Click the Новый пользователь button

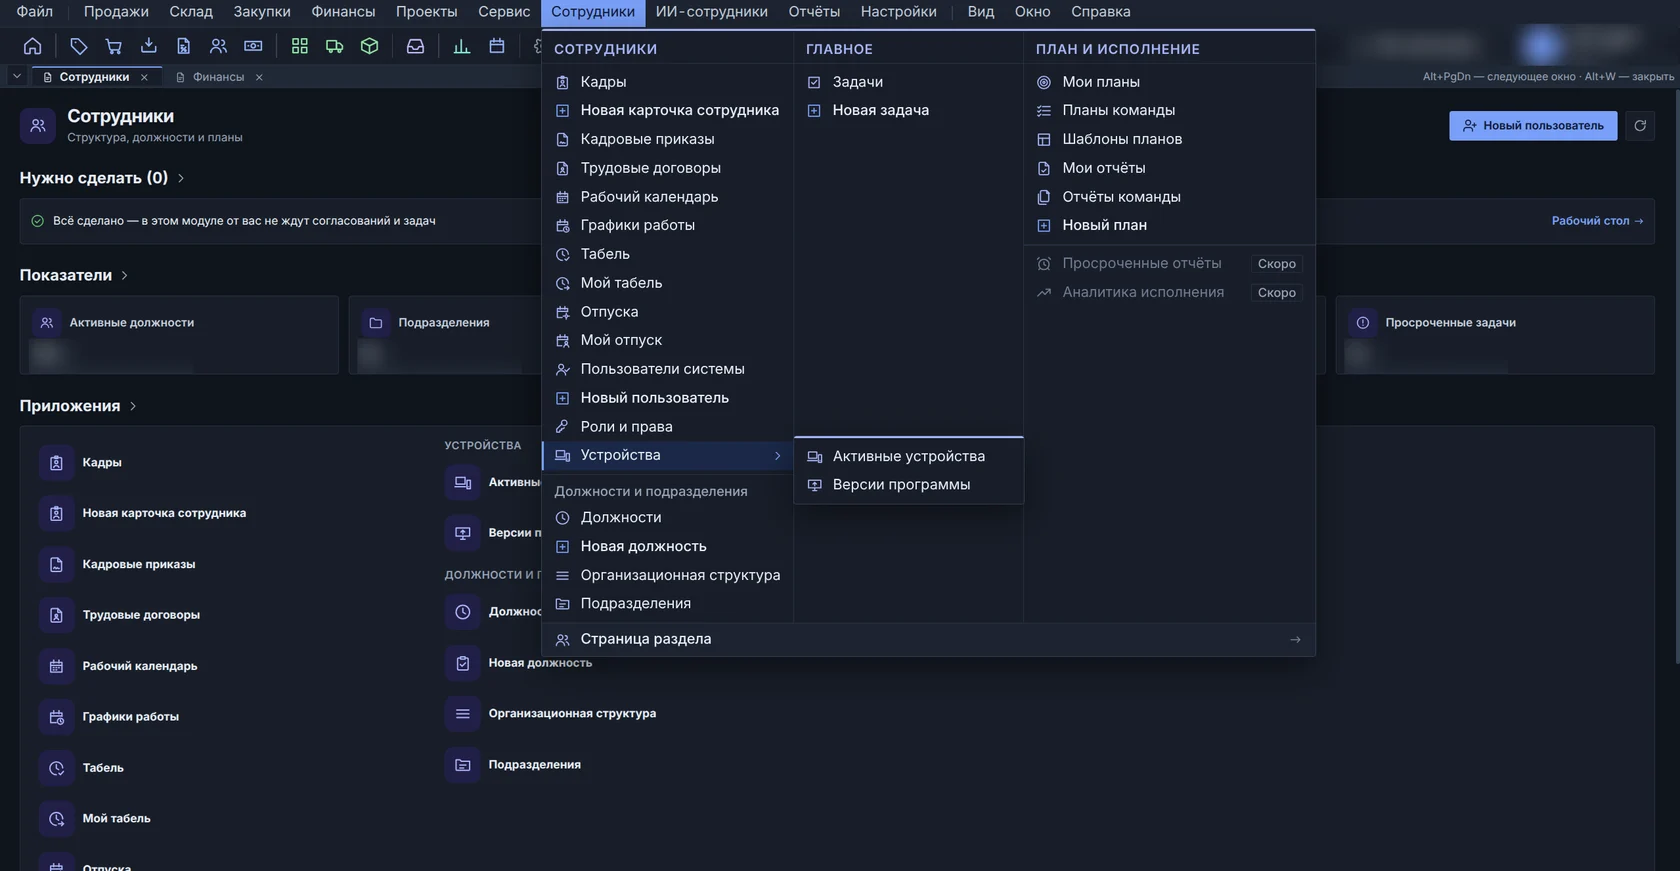(1533, 126)
